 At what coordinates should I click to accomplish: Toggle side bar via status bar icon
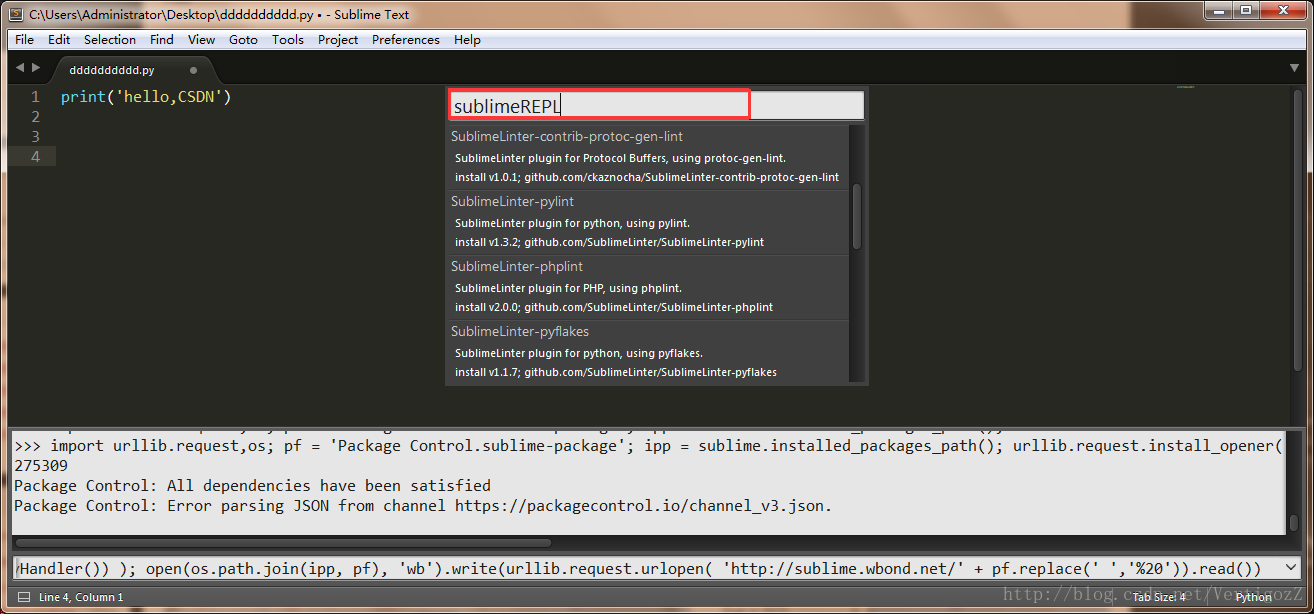click(23, 597)
